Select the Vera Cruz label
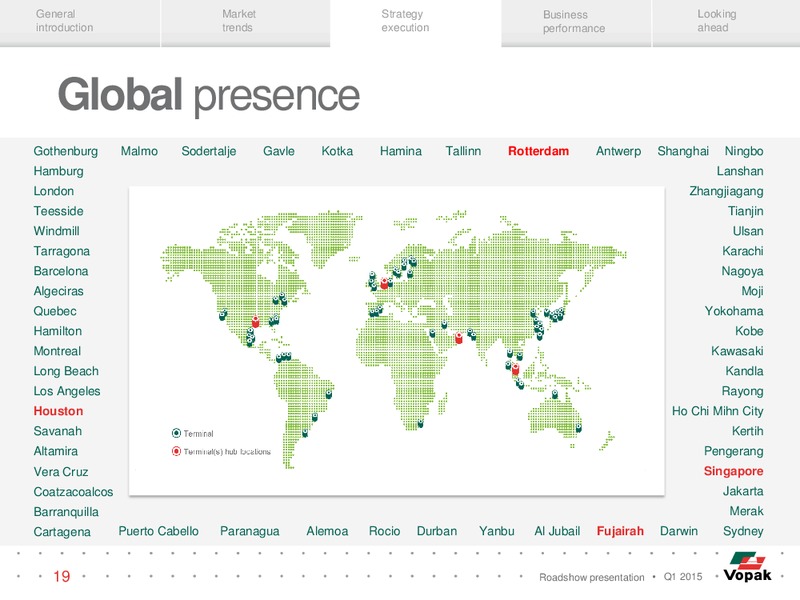 pos(61,472)
